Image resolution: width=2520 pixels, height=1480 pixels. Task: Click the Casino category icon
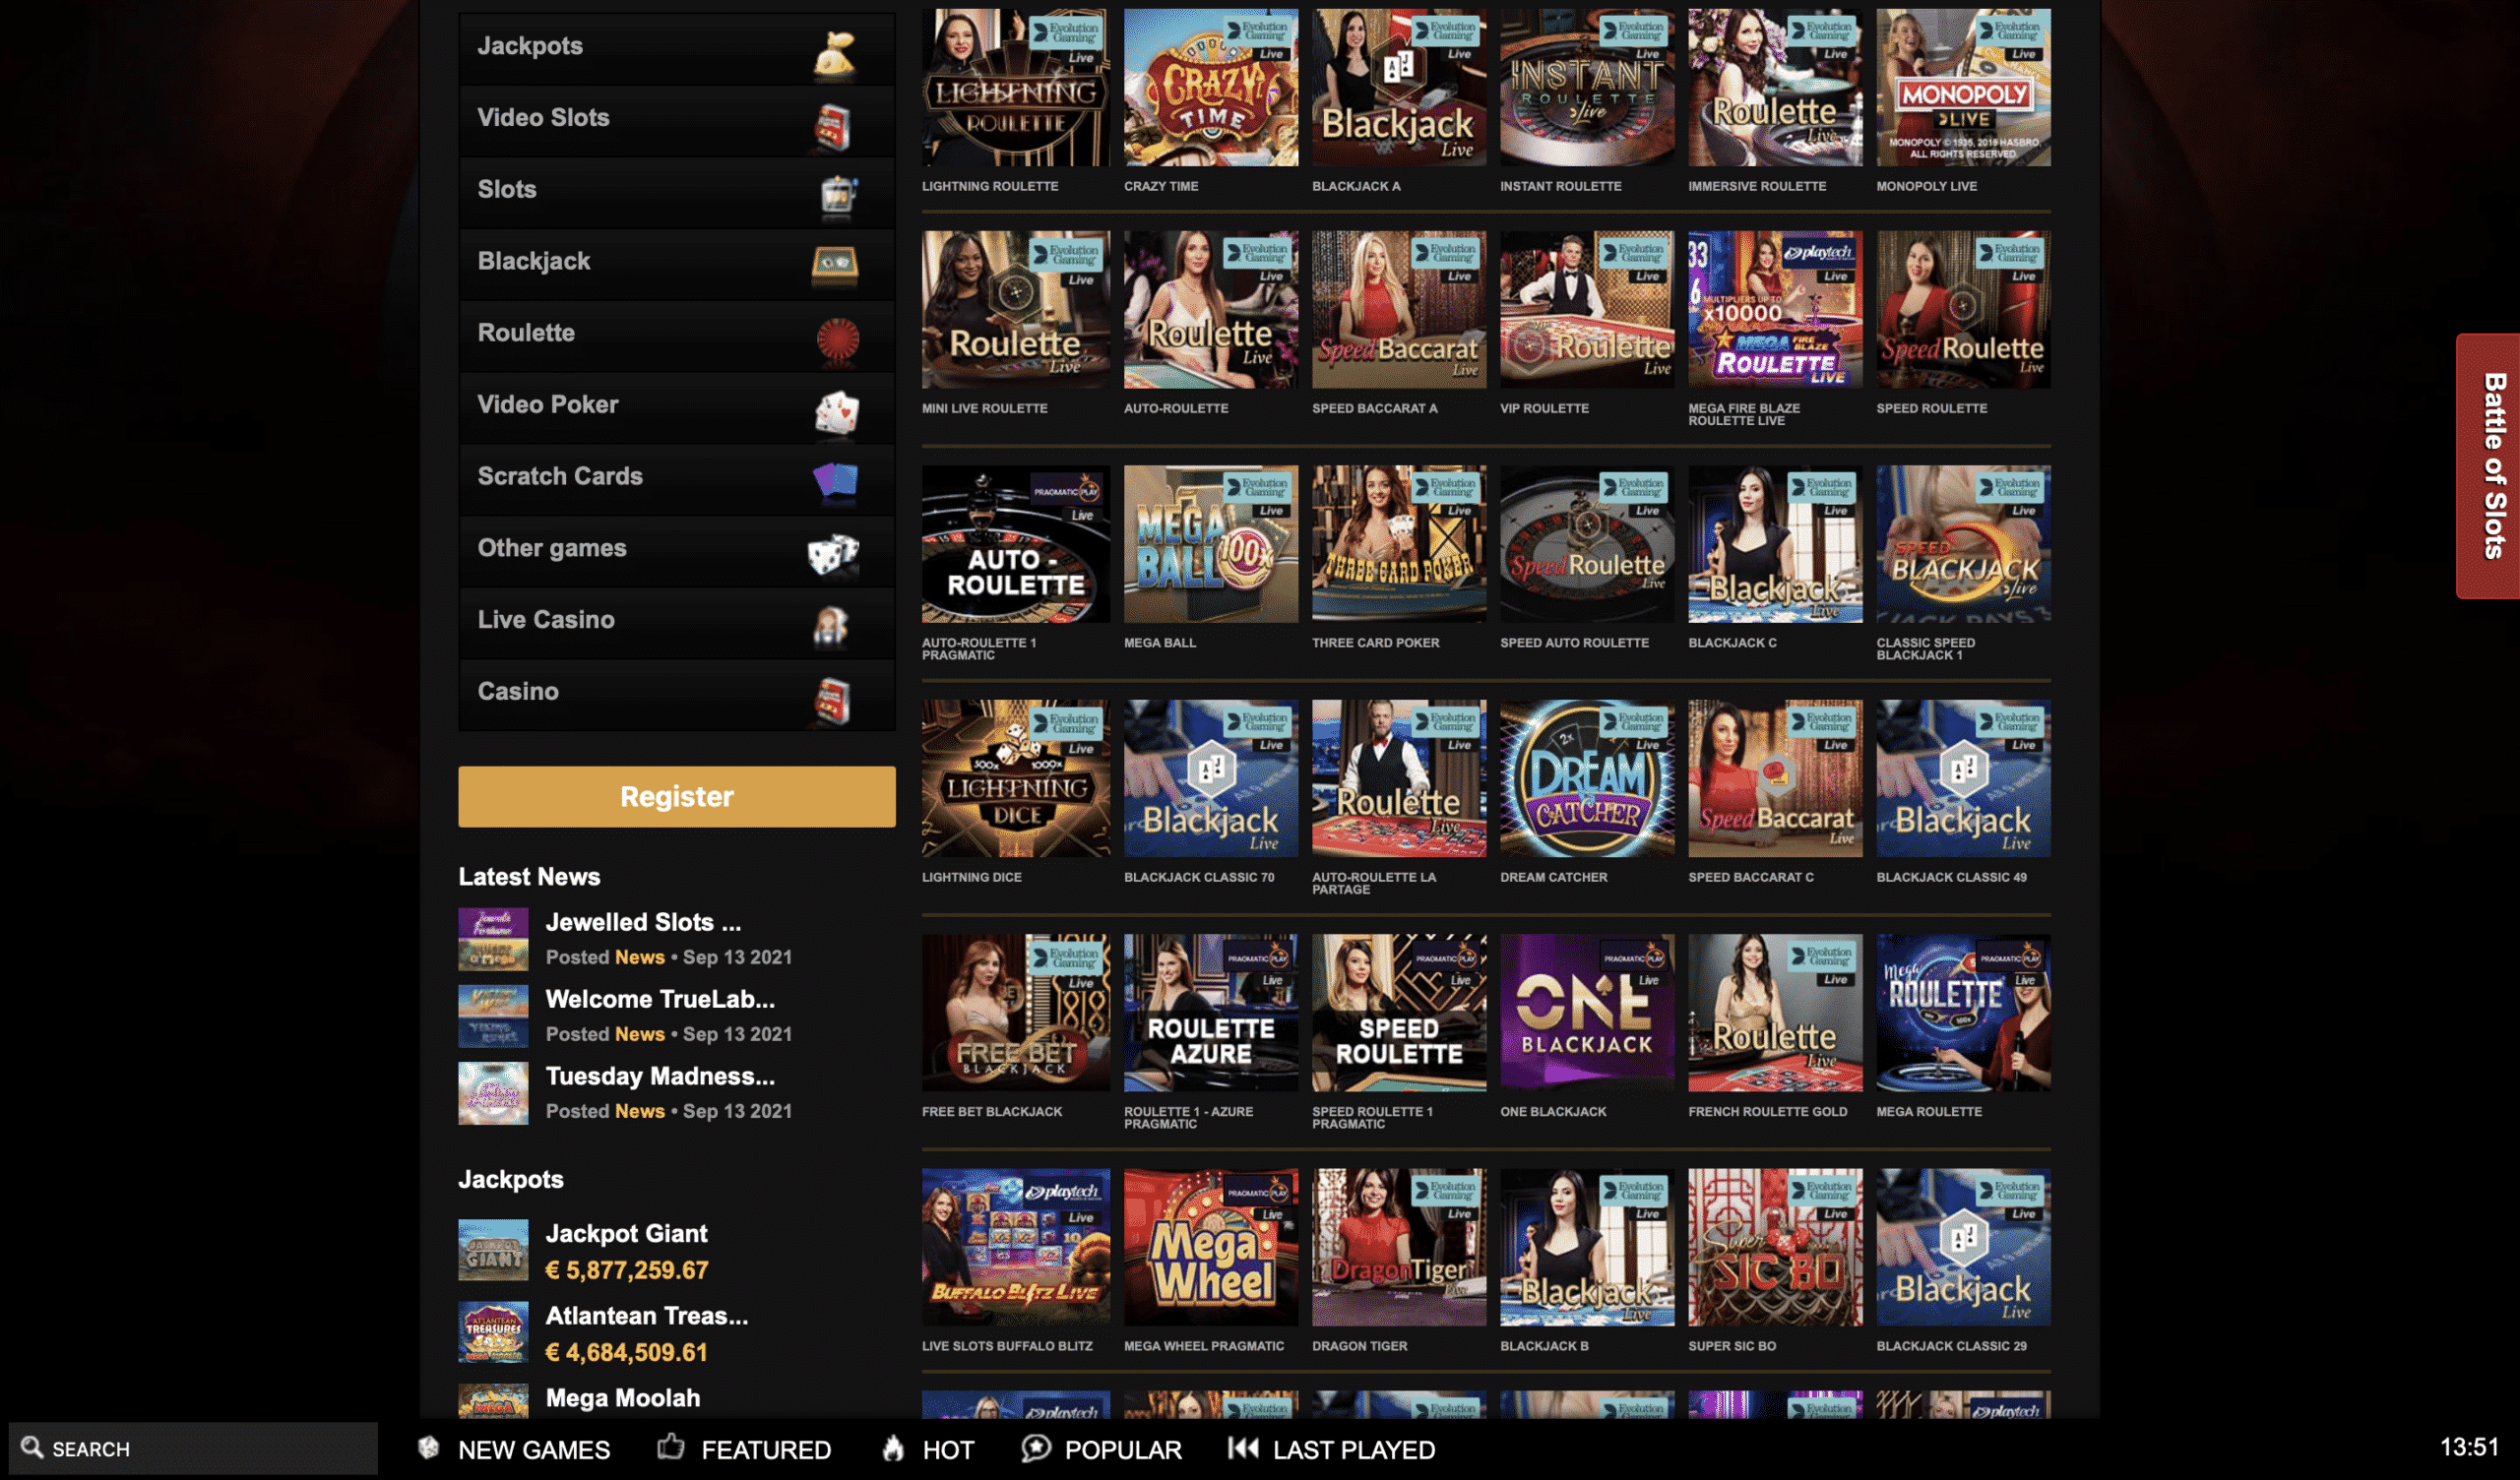point(833,700)
